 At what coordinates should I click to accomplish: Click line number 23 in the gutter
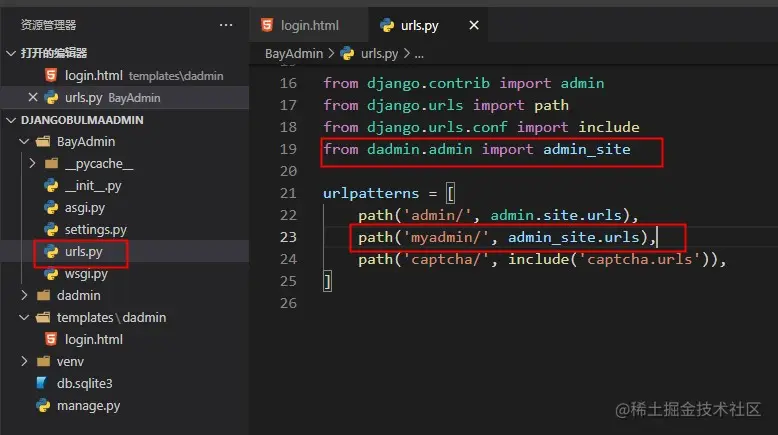[x=288, y=237]
